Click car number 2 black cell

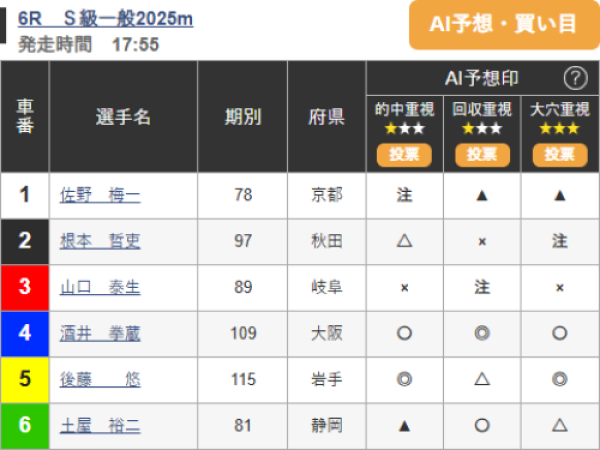(x=25, y=241)
